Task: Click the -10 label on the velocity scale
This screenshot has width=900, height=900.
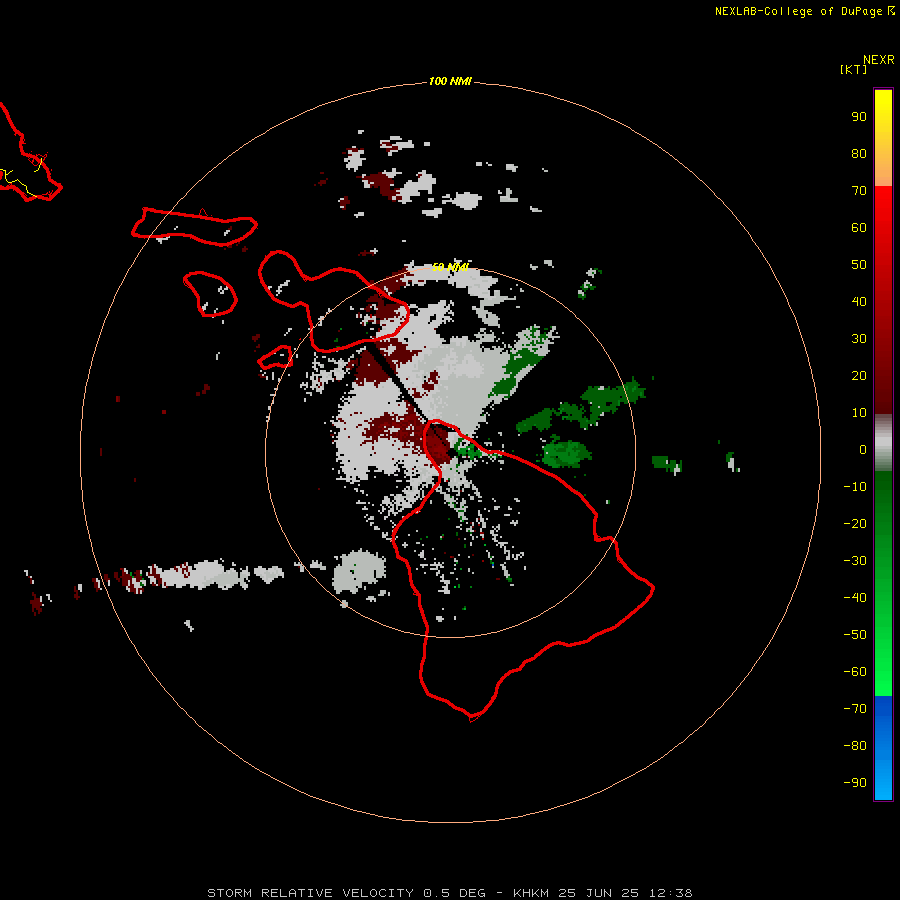Action: pos(855,487)
